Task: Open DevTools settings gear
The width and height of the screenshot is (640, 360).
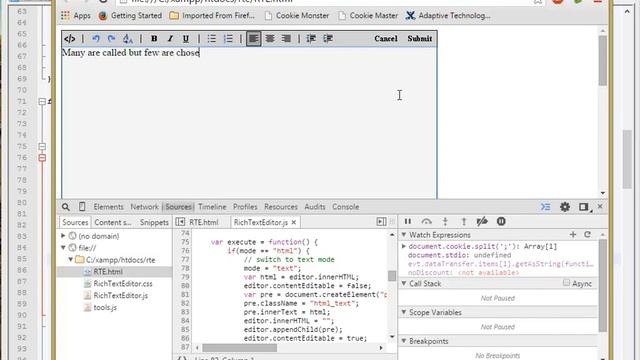Action: [x=565, y=207]
